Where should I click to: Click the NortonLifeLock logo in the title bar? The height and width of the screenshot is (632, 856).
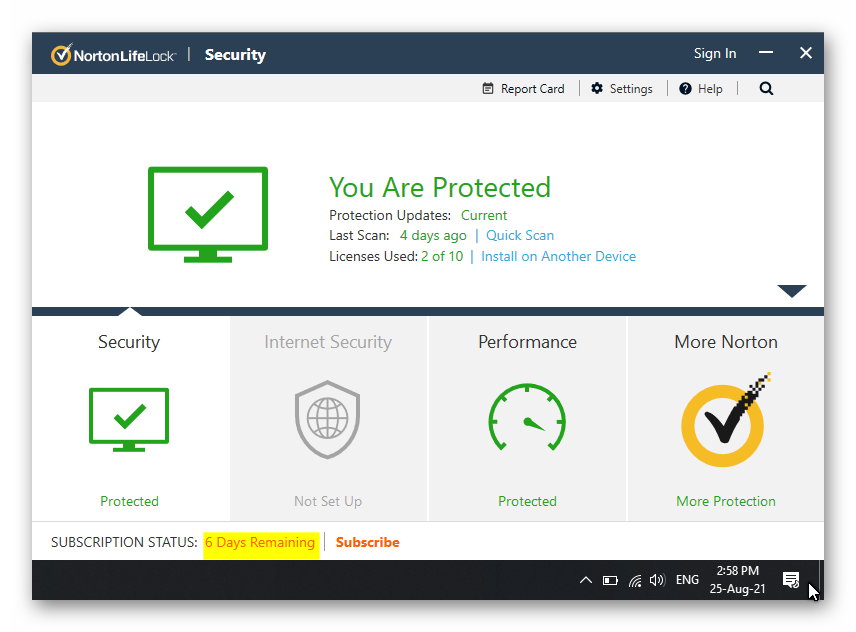pyautogui.click(x=113, y=55)
